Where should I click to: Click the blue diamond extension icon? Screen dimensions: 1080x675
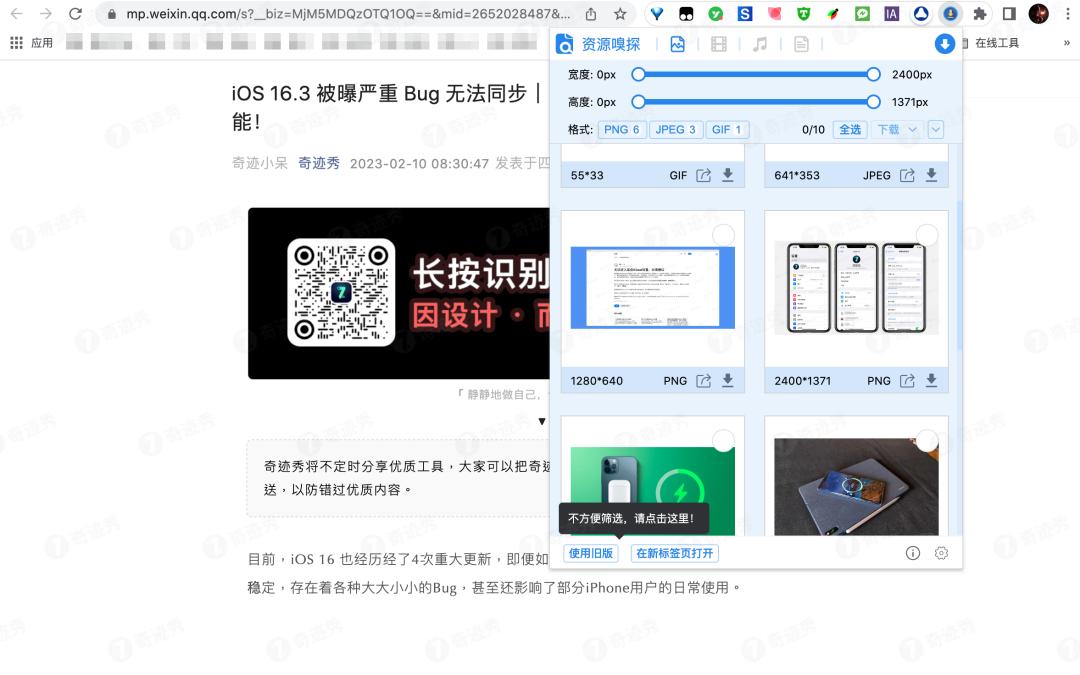pyautogui.click(x=656, y=14)
